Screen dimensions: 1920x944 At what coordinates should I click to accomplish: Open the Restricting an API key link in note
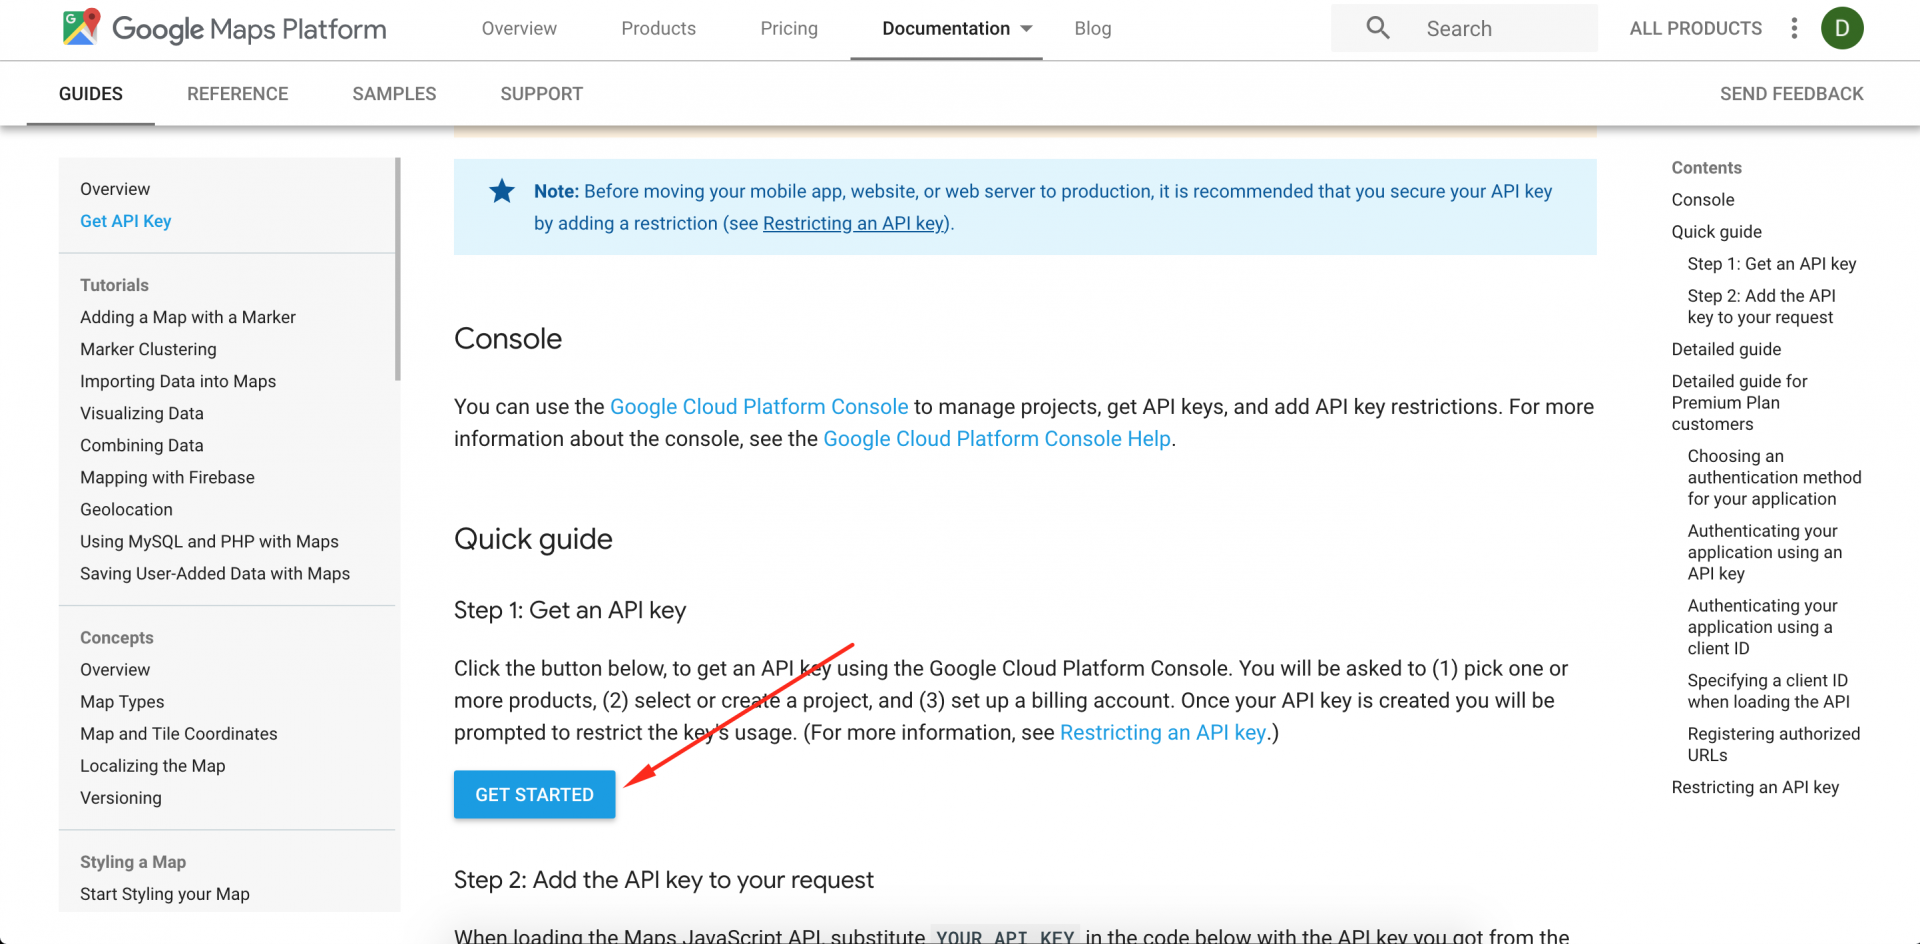(x=853, y=223)
